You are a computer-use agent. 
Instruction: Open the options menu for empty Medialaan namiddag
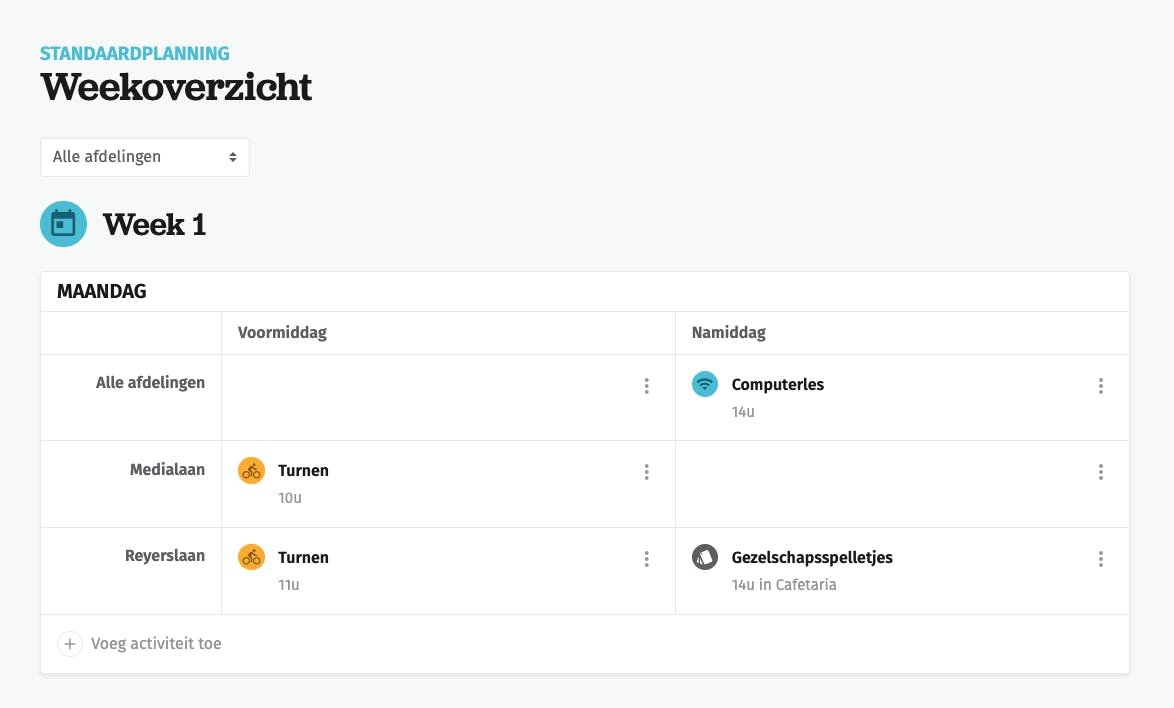click(x=1101, y=472)
